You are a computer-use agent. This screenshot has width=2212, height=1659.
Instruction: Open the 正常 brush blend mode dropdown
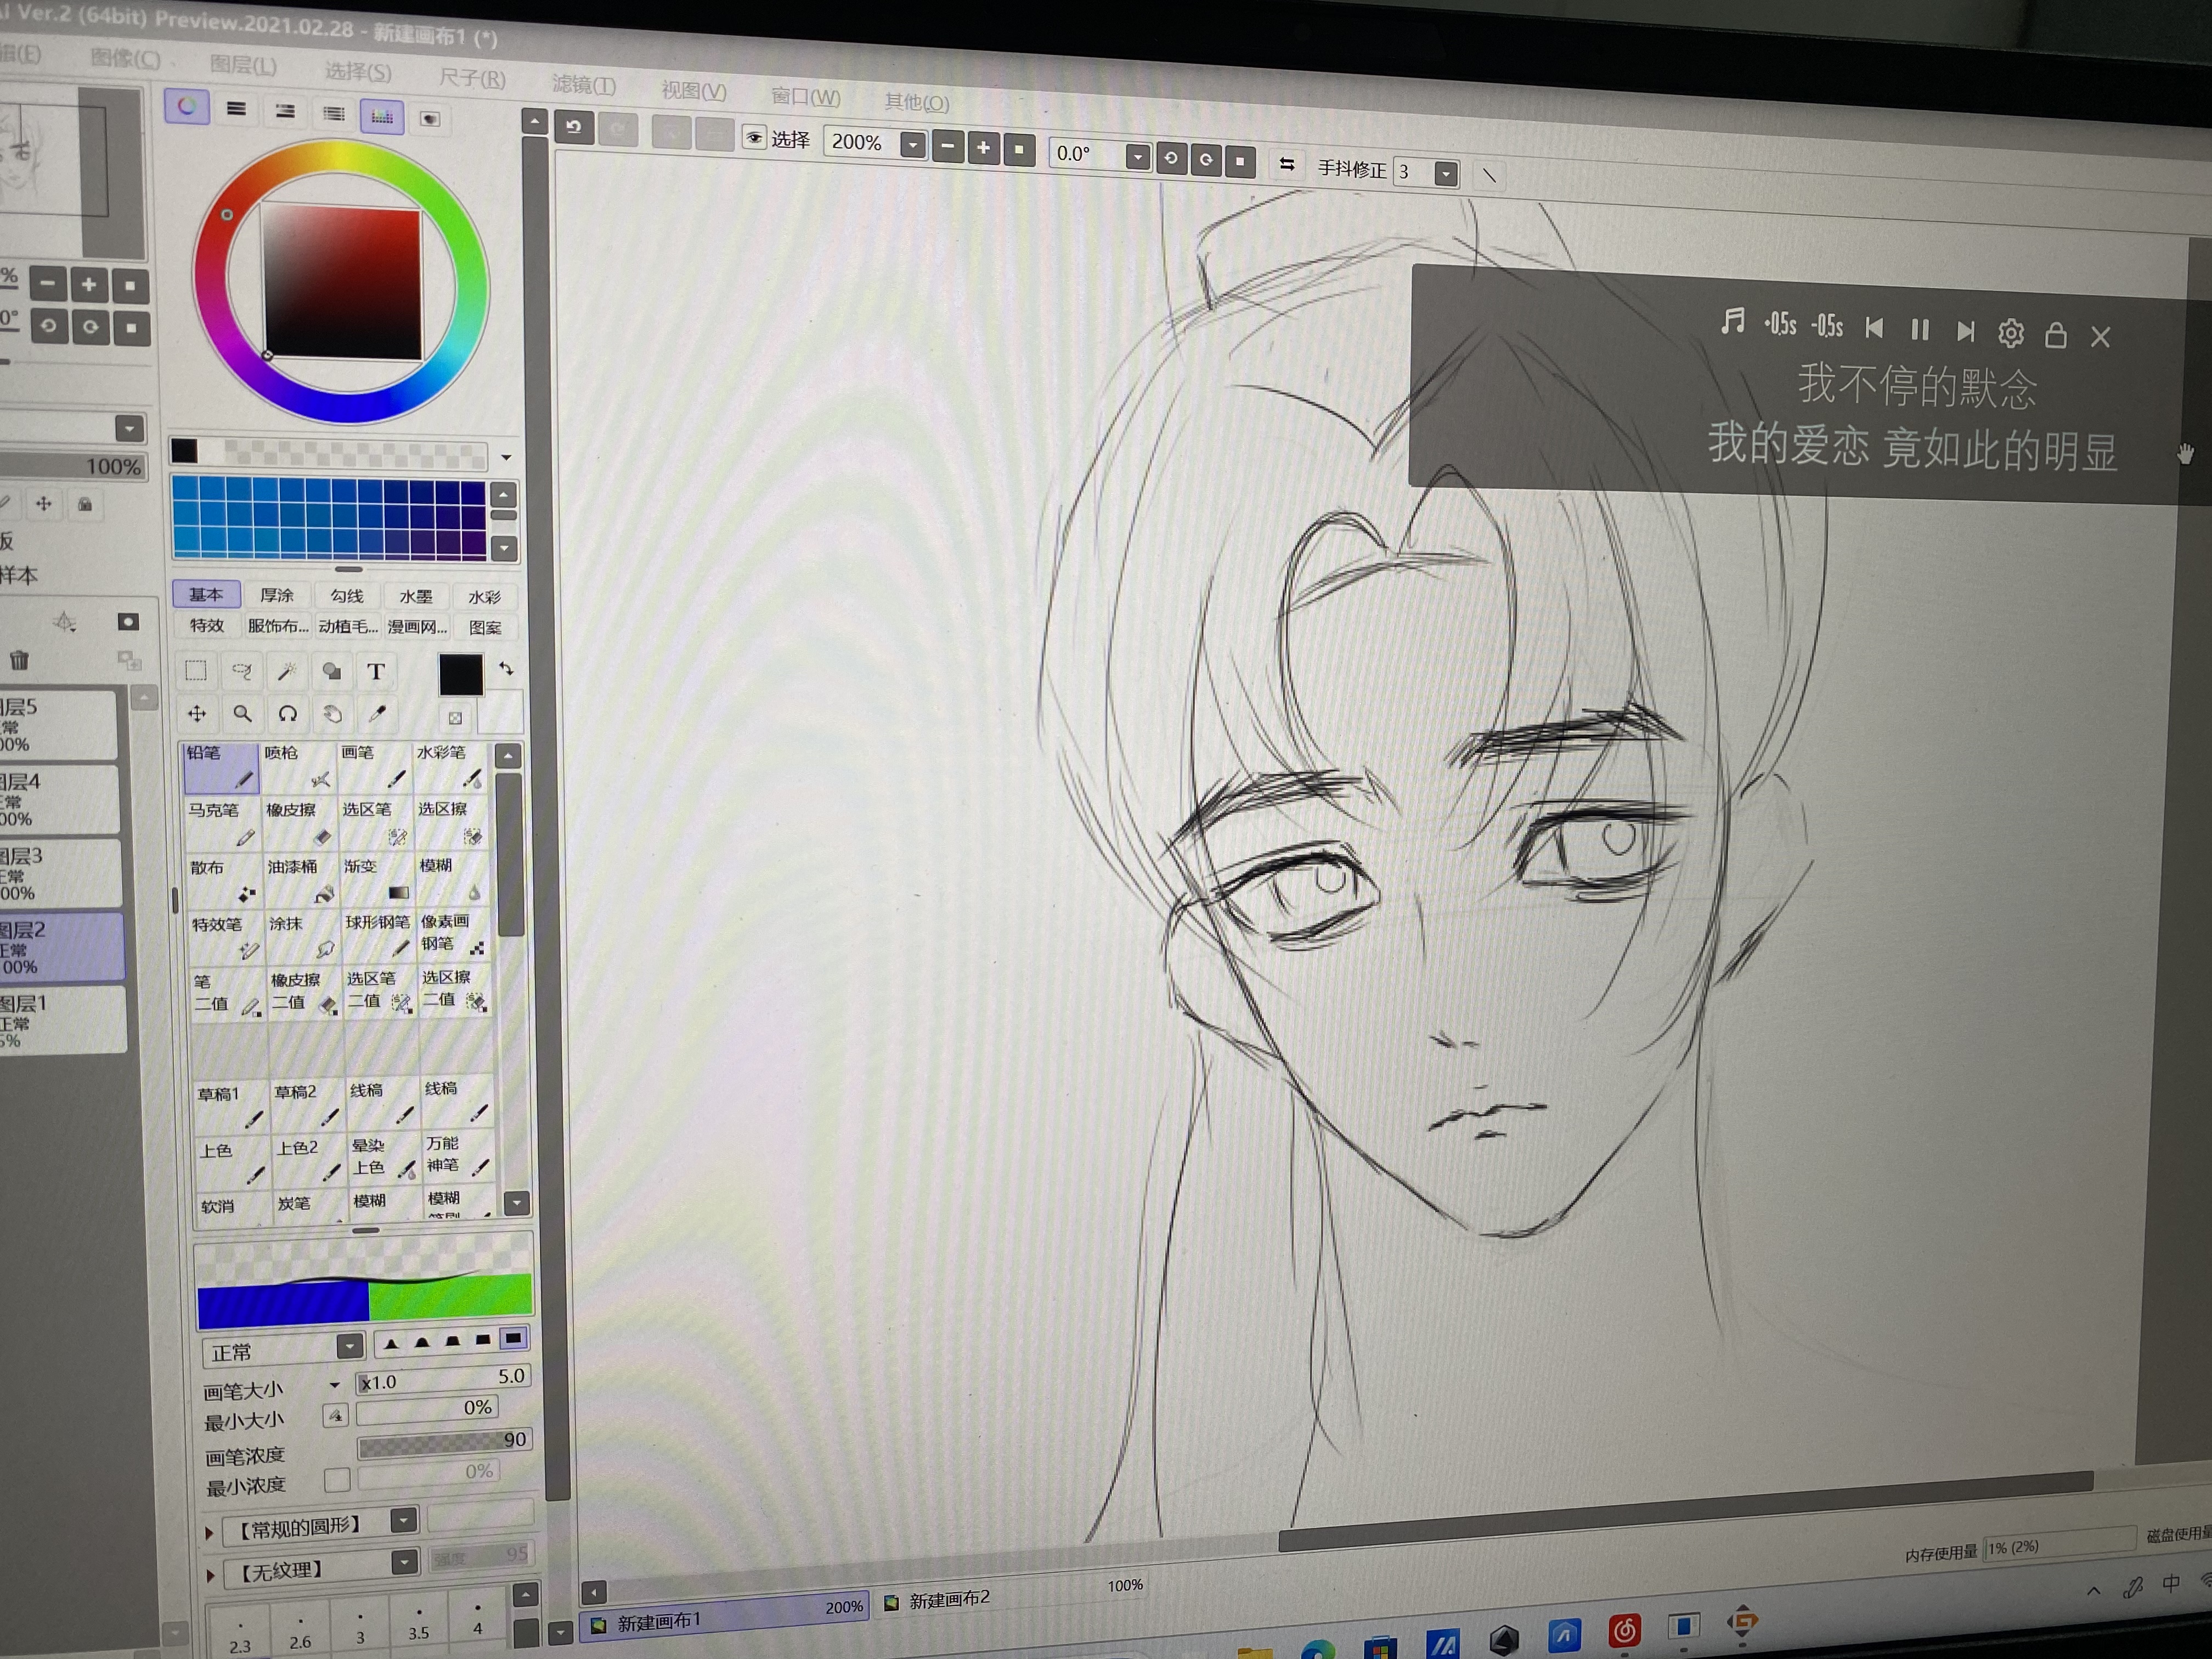[x=349, y=1347]
